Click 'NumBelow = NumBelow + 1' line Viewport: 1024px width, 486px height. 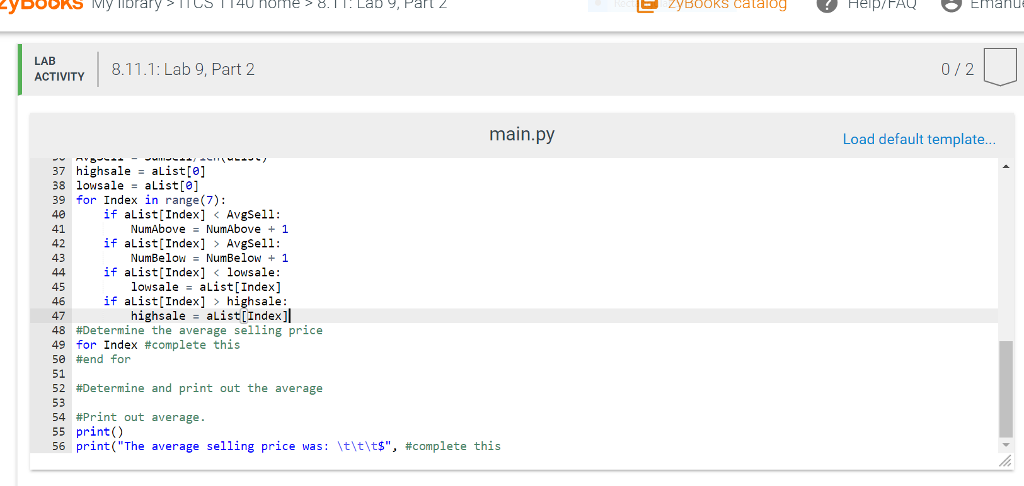(x=210, y=258)
